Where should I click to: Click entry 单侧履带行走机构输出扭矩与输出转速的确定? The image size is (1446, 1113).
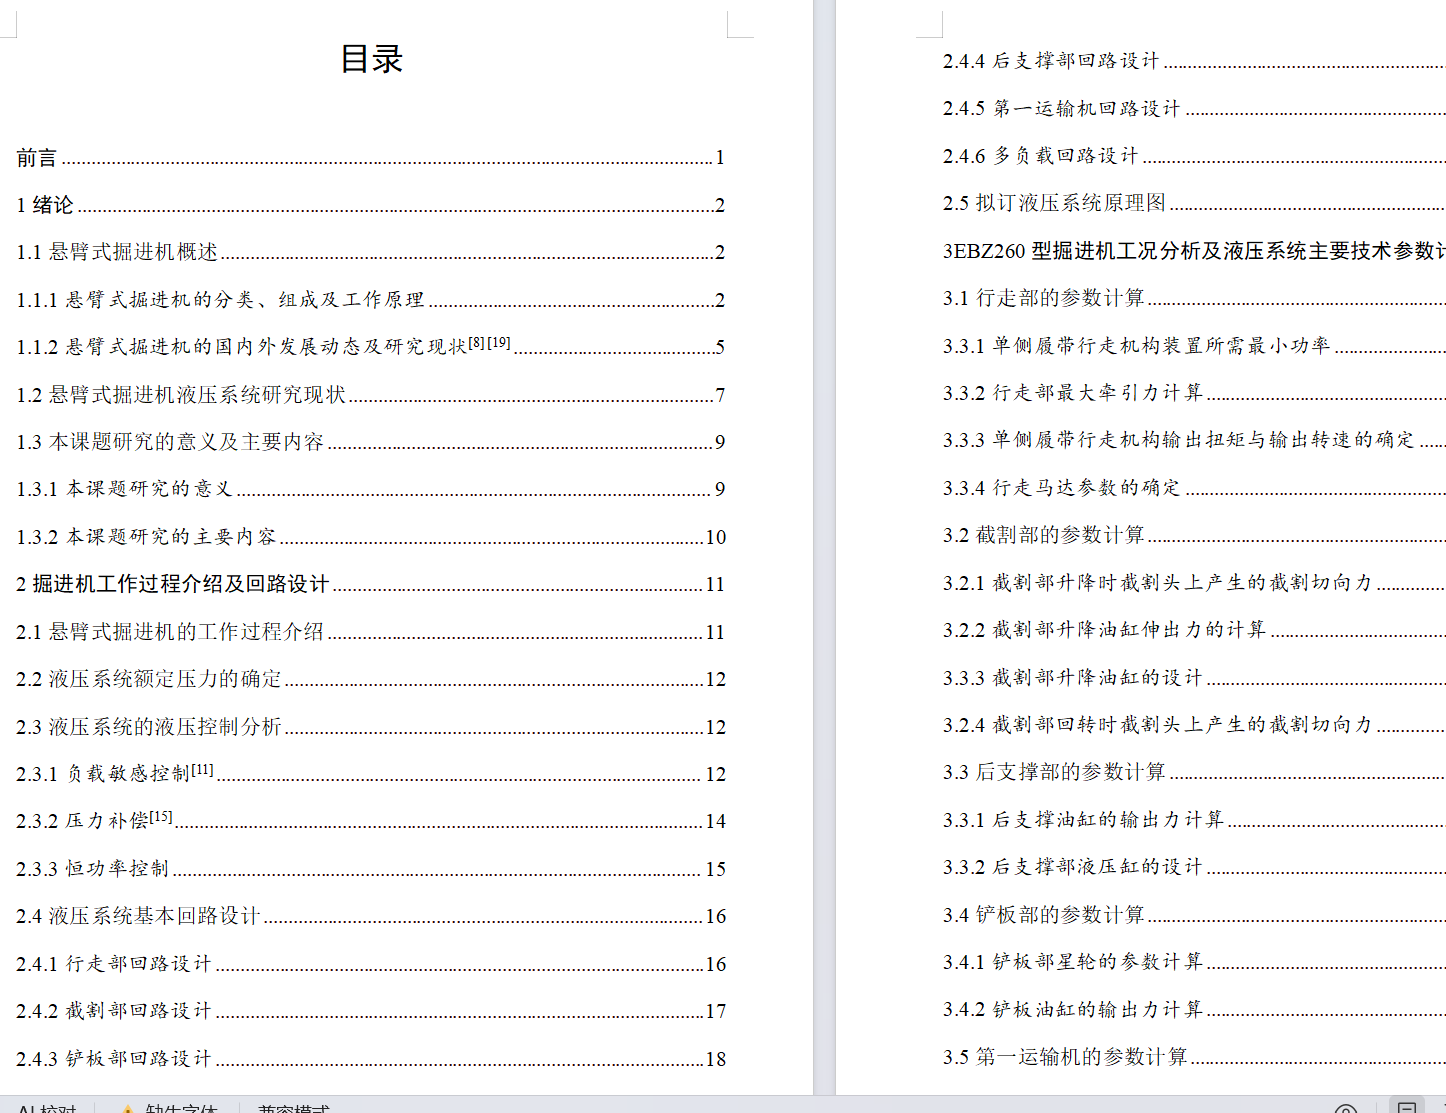(x=1194, y=440)
